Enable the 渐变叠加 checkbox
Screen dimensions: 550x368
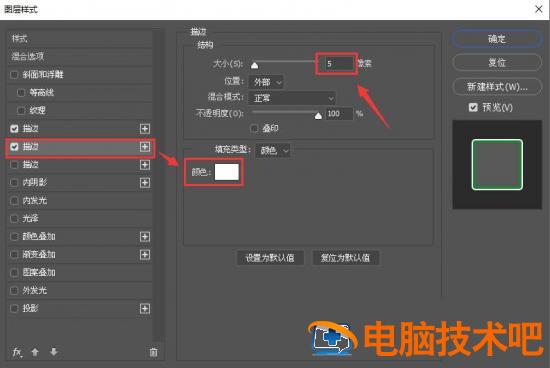click(14, 254)
